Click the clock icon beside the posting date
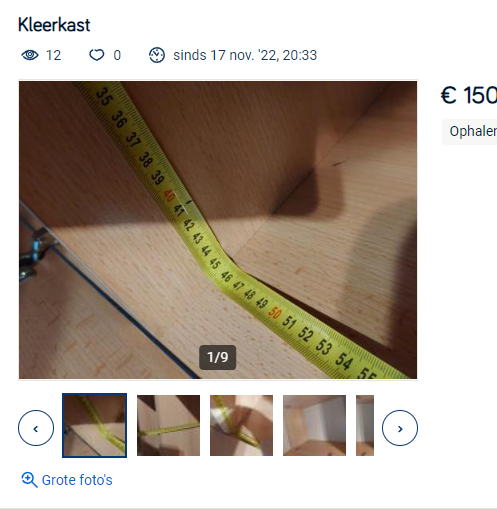Screen dimensions: 497x509 click(157, 55)
